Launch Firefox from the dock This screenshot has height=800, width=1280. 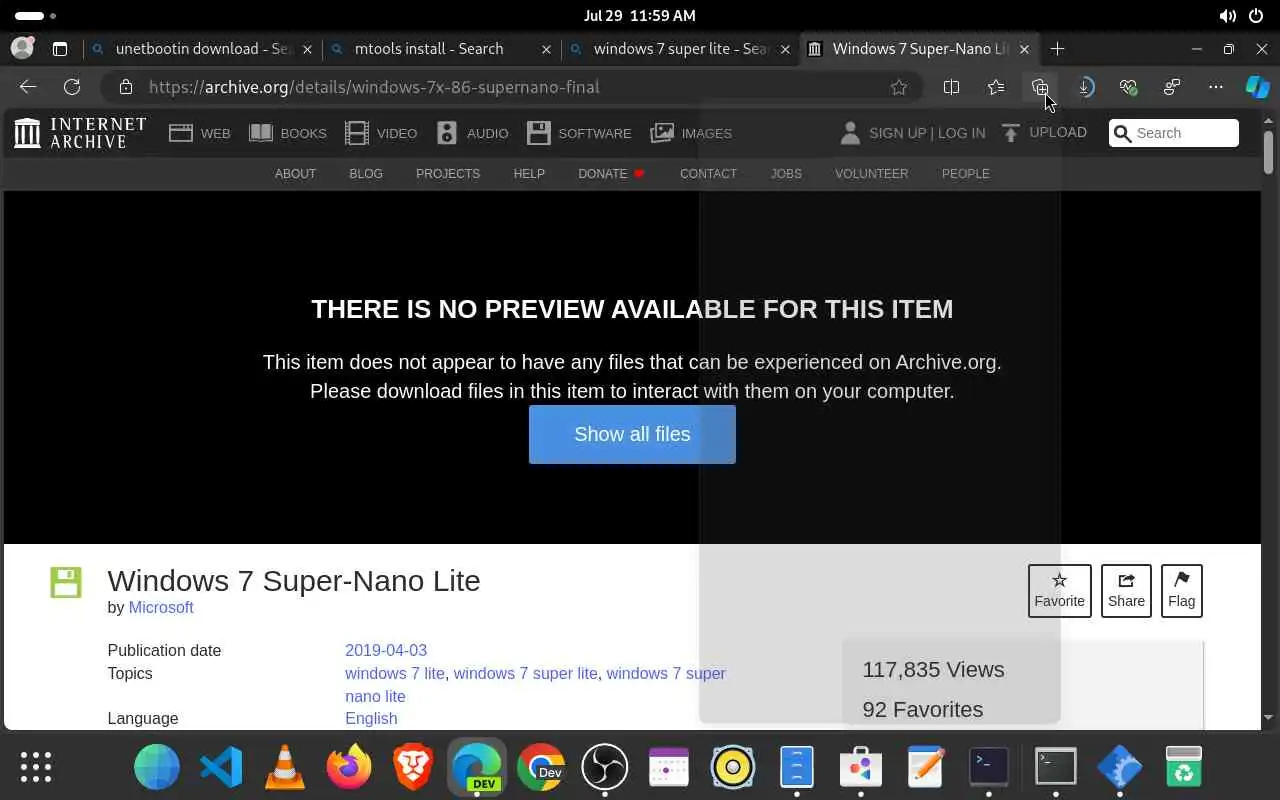(349, 767)
